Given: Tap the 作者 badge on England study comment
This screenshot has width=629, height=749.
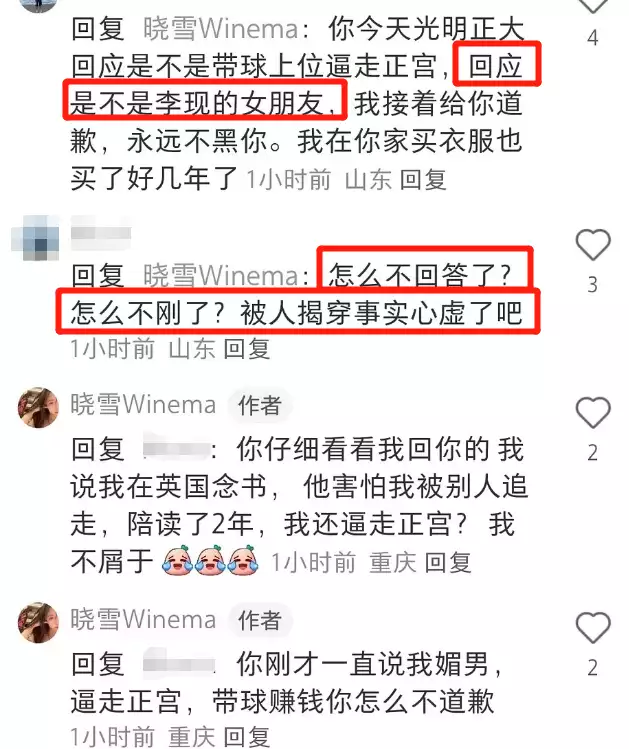Looking at the screenshot, I should pyautogui.click(x=260, y=406).
